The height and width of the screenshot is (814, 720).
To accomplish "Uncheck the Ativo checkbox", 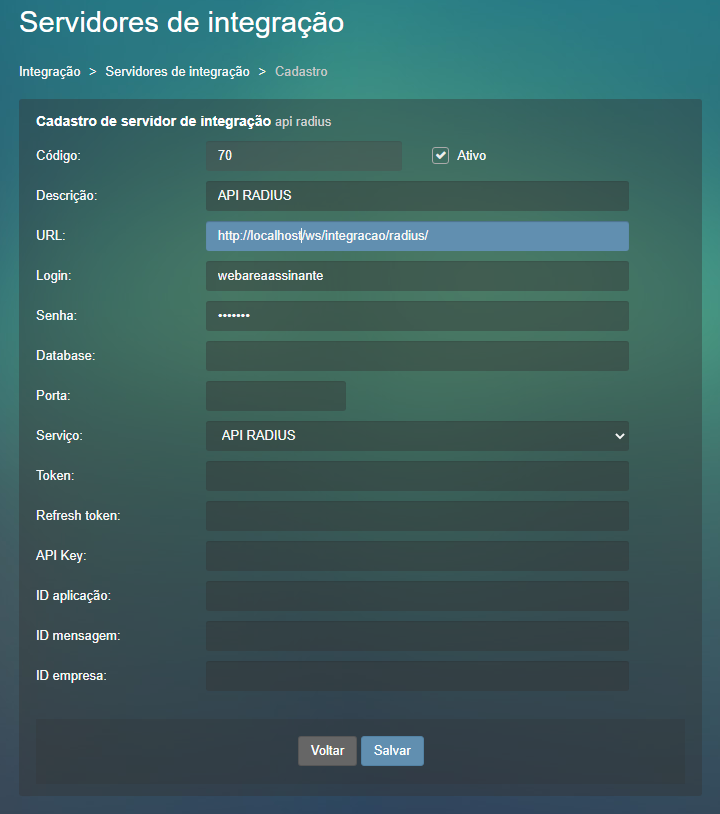I will click(440, 156).
